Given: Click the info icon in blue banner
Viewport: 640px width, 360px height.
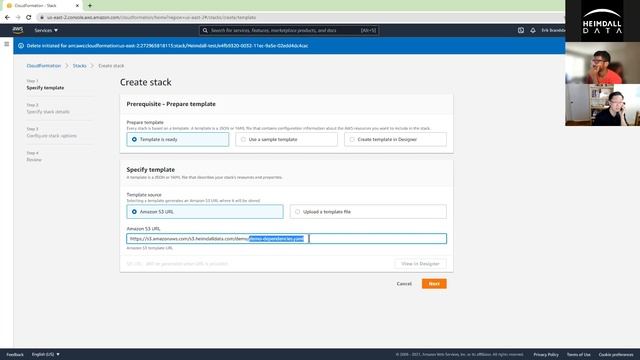Looking at the screenshot, I should pyautogui.click(x=21, y=46).
